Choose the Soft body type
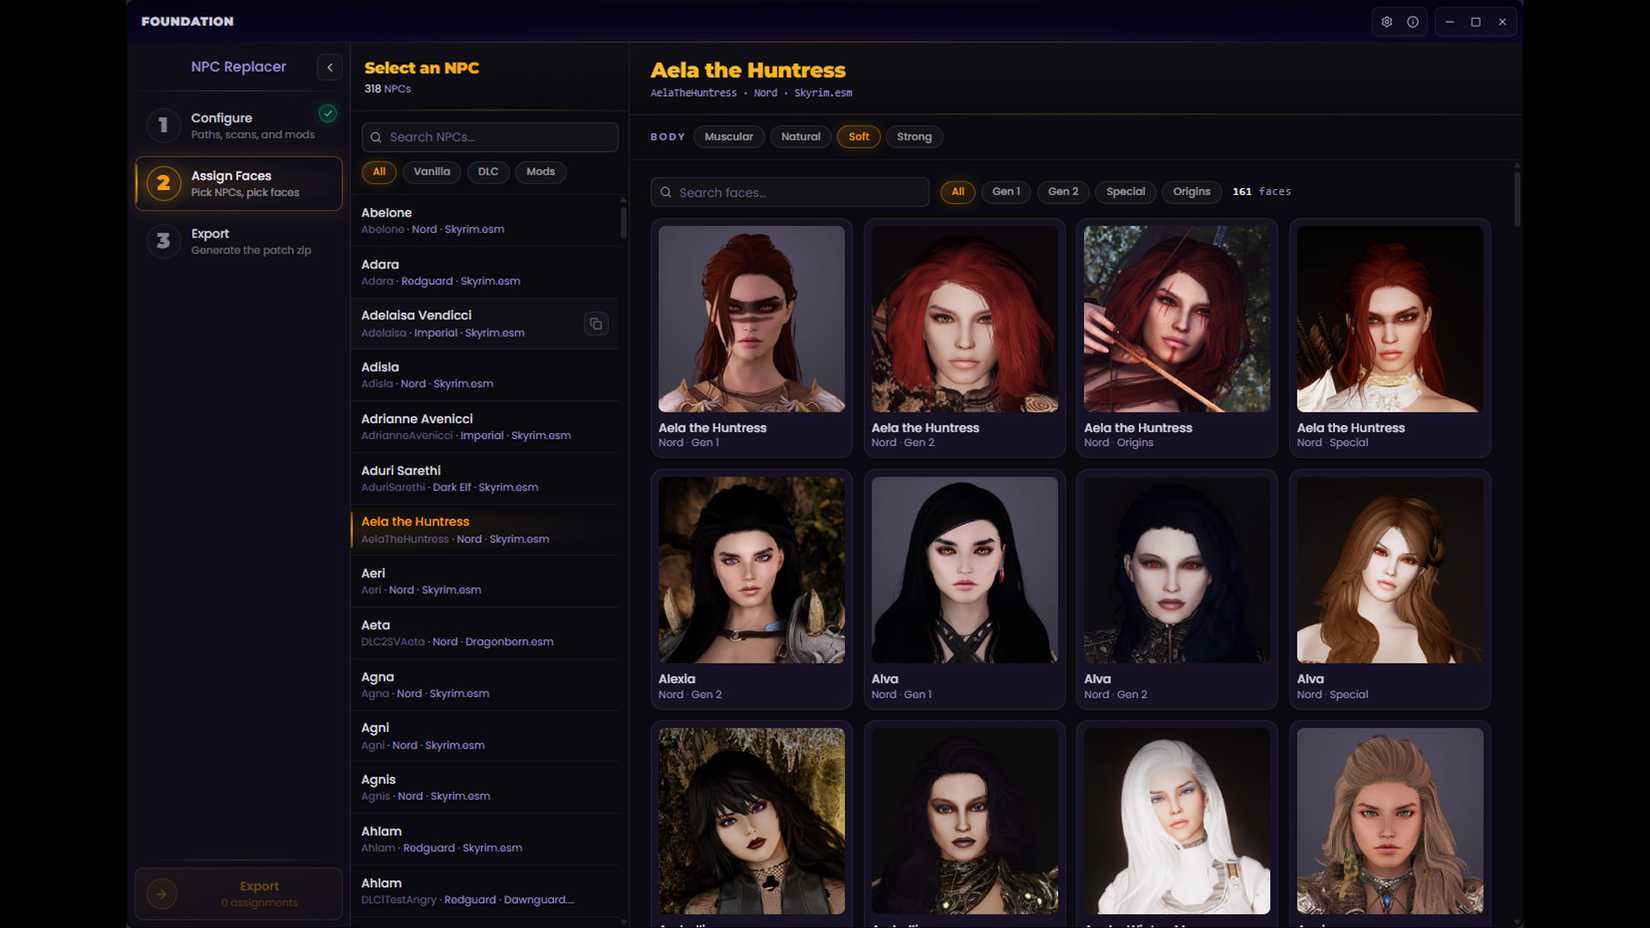 tap(859, 137)
